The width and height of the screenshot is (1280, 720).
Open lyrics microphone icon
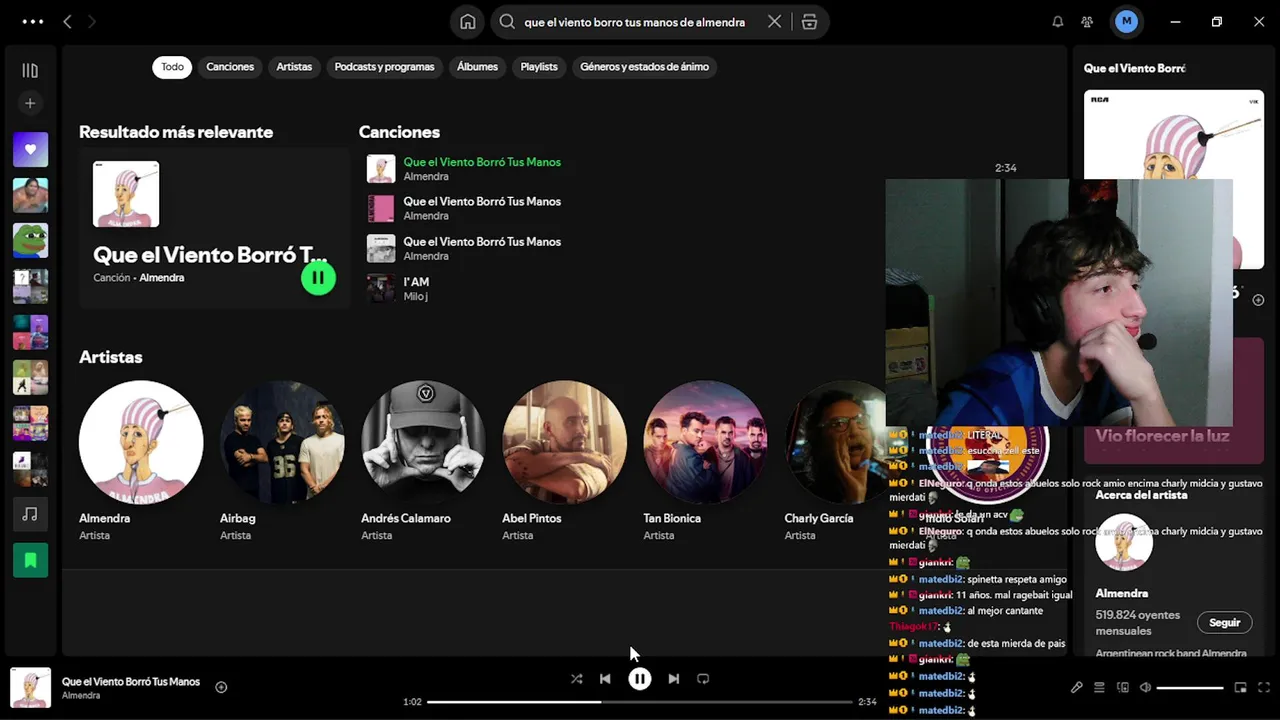point(1076,688)
